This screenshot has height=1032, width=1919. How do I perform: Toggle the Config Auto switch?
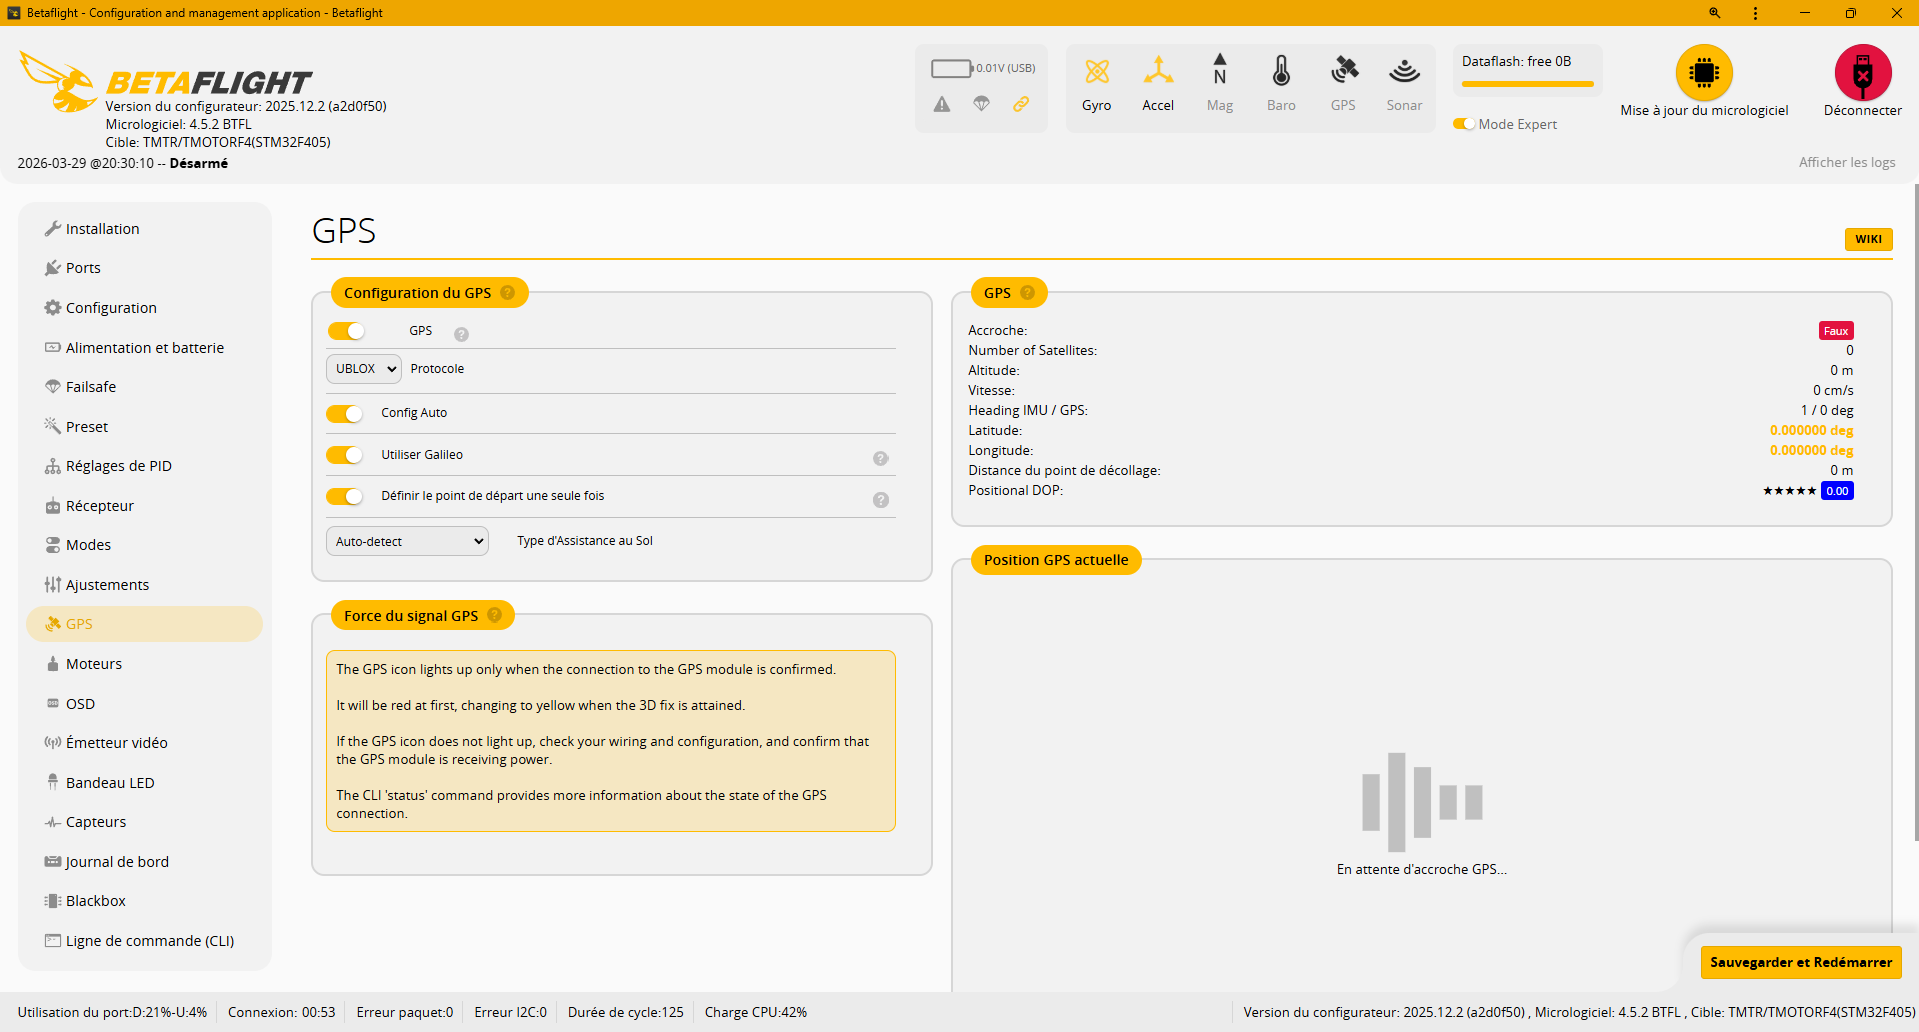pos(345,414)
